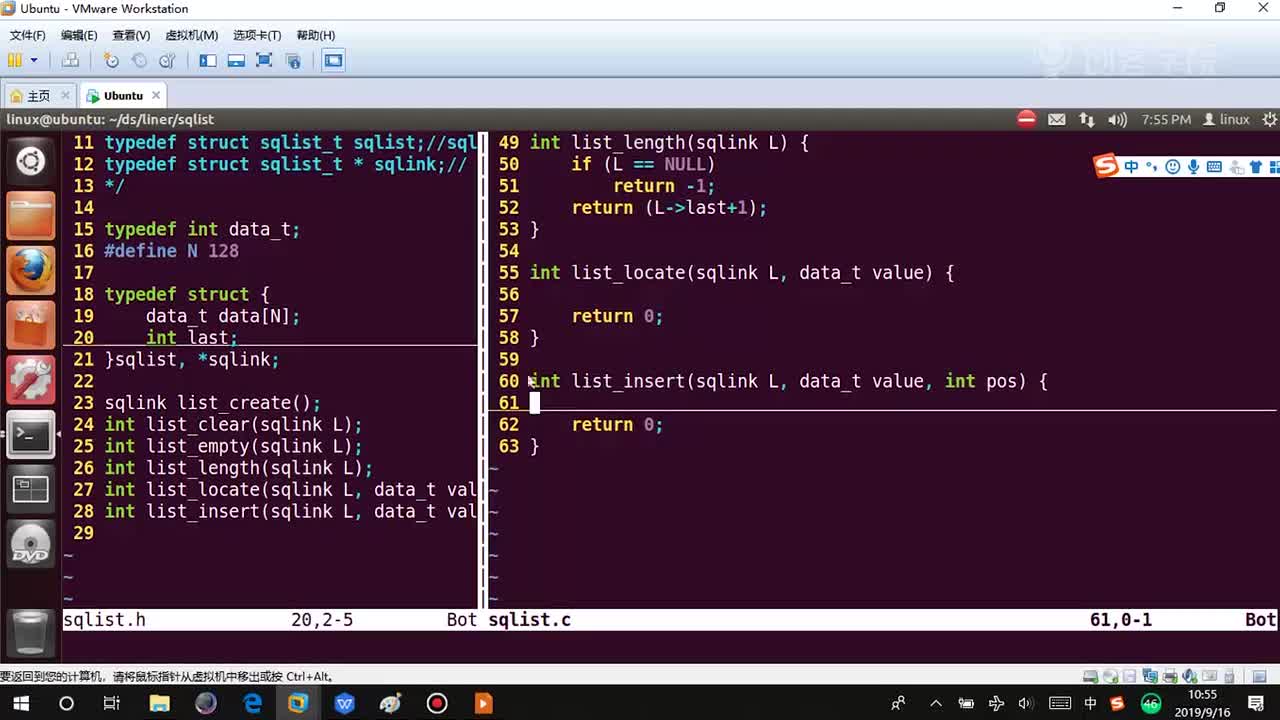Open the Windows Start menu
The height and width of the screenshot is (720, 1280).
click(x=20, y=703)
